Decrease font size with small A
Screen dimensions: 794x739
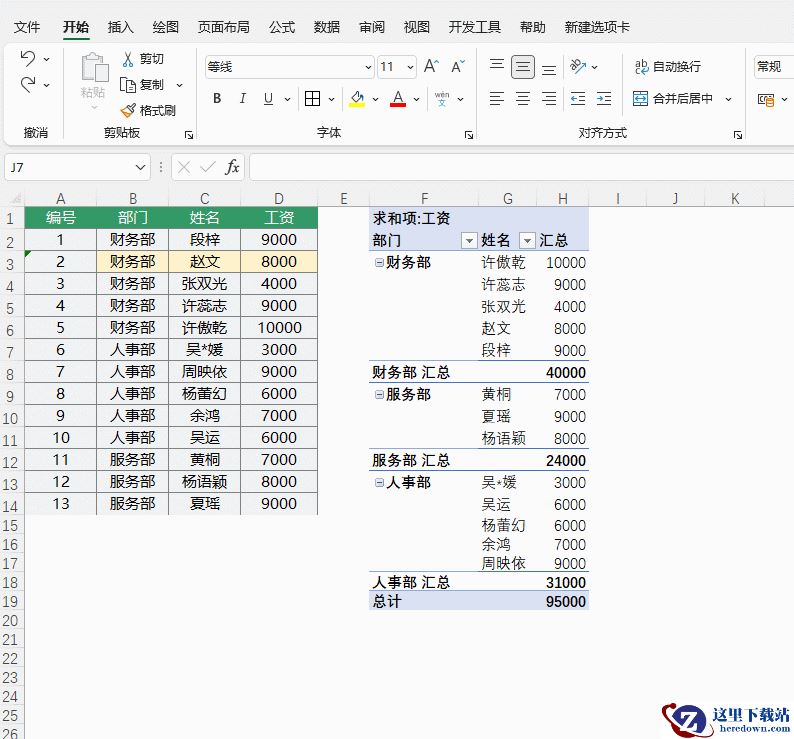click(x=458, y=66)
